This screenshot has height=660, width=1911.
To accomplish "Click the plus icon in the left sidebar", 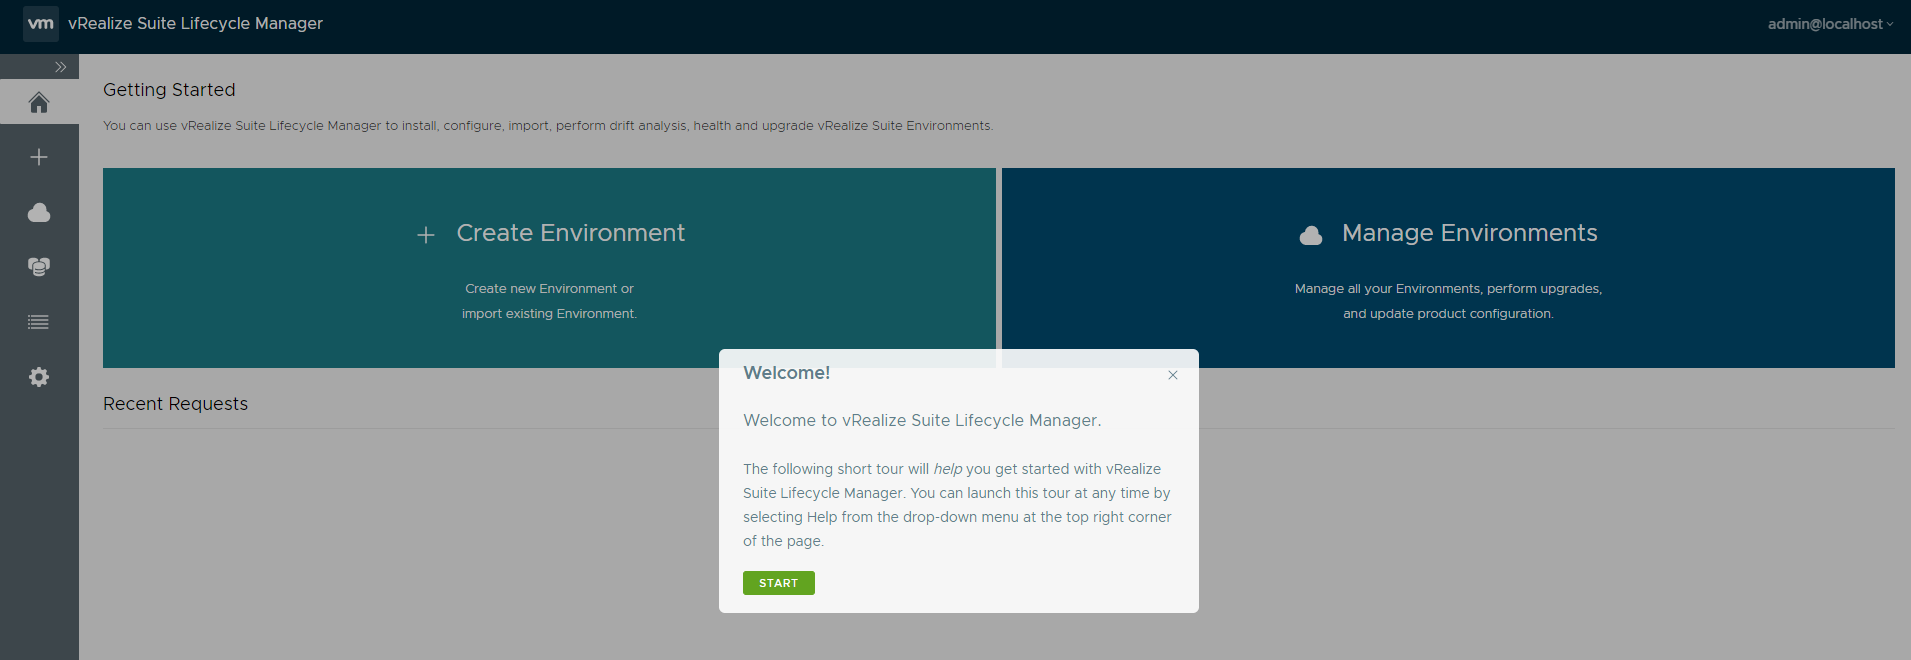I will (x=39, y=157).
